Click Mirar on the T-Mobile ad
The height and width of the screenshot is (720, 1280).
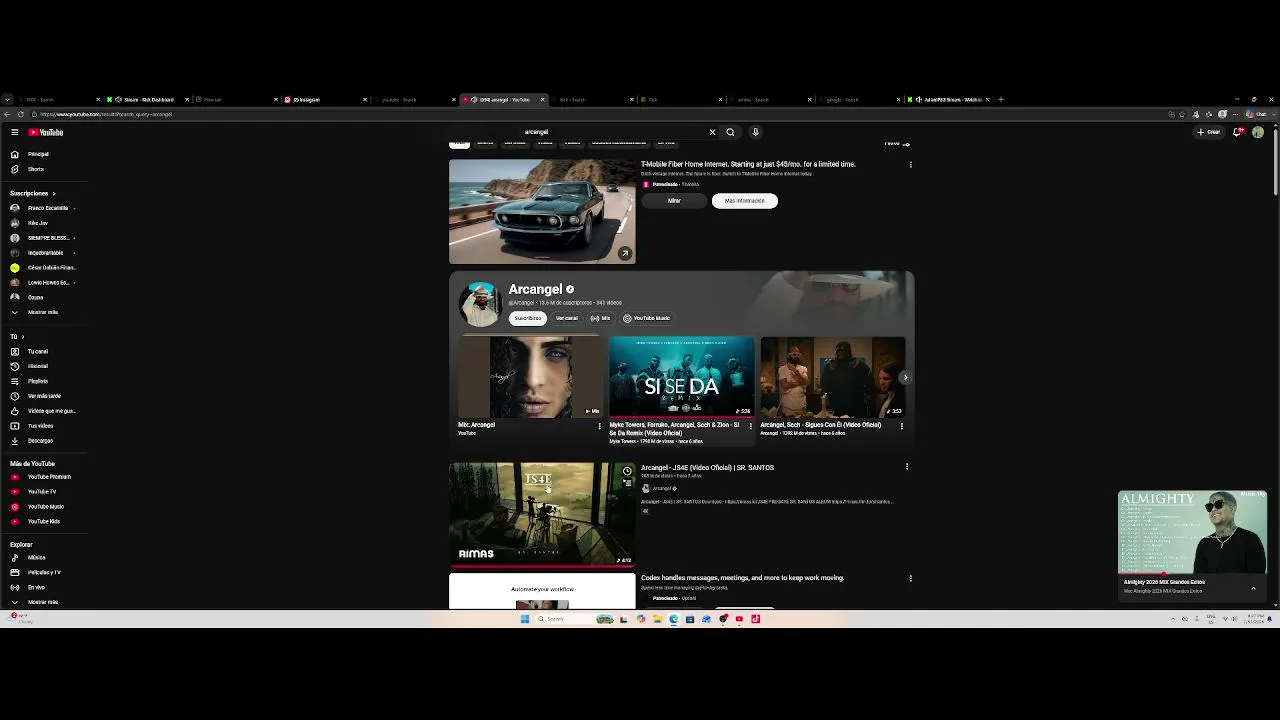point(674,201)
